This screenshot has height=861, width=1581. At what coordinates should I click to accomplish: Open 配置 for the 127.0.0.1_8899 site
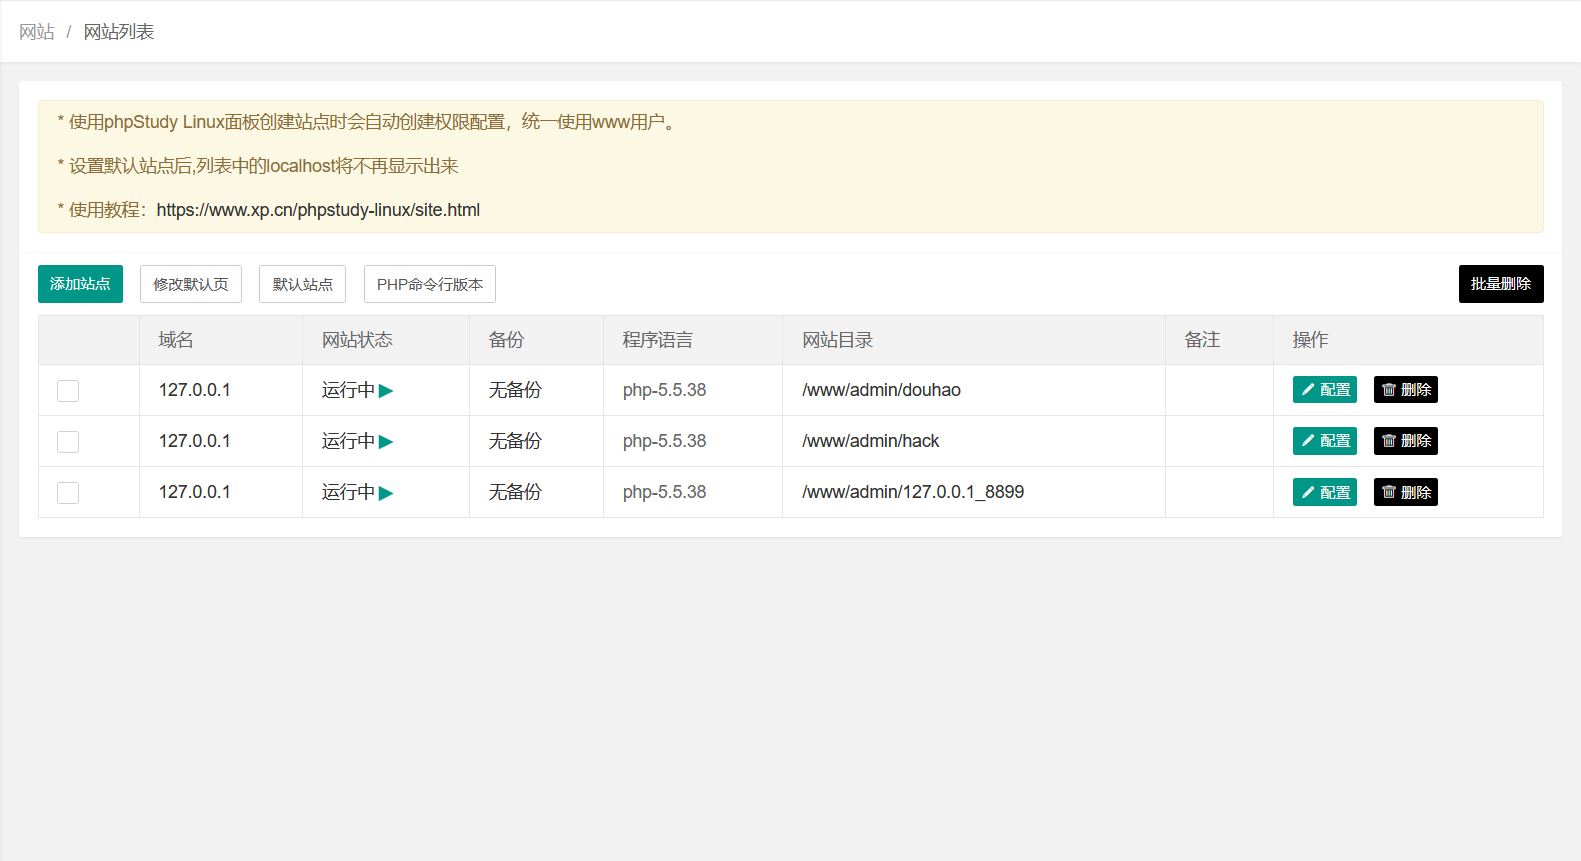(1325, 492)
